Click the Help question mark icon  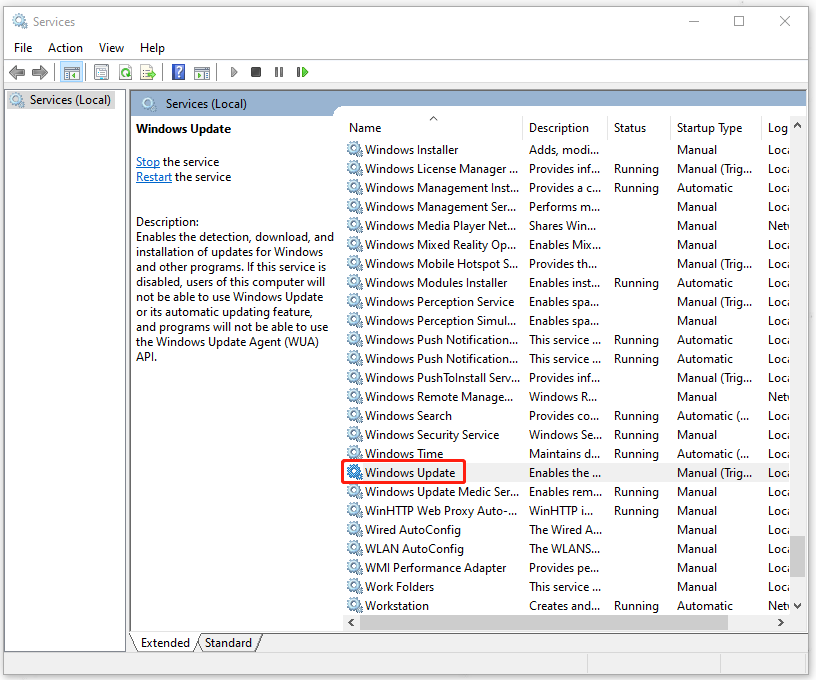(177, 72)
